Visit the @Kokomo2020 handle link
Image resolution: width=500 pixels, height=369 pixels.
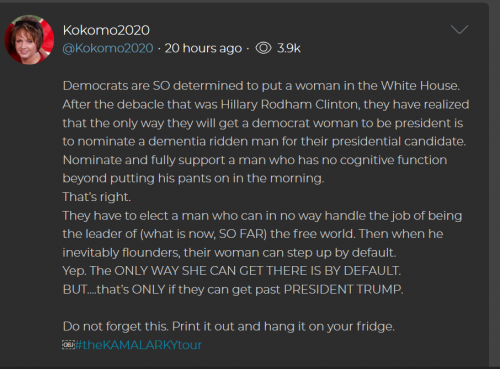coord(108,48)
